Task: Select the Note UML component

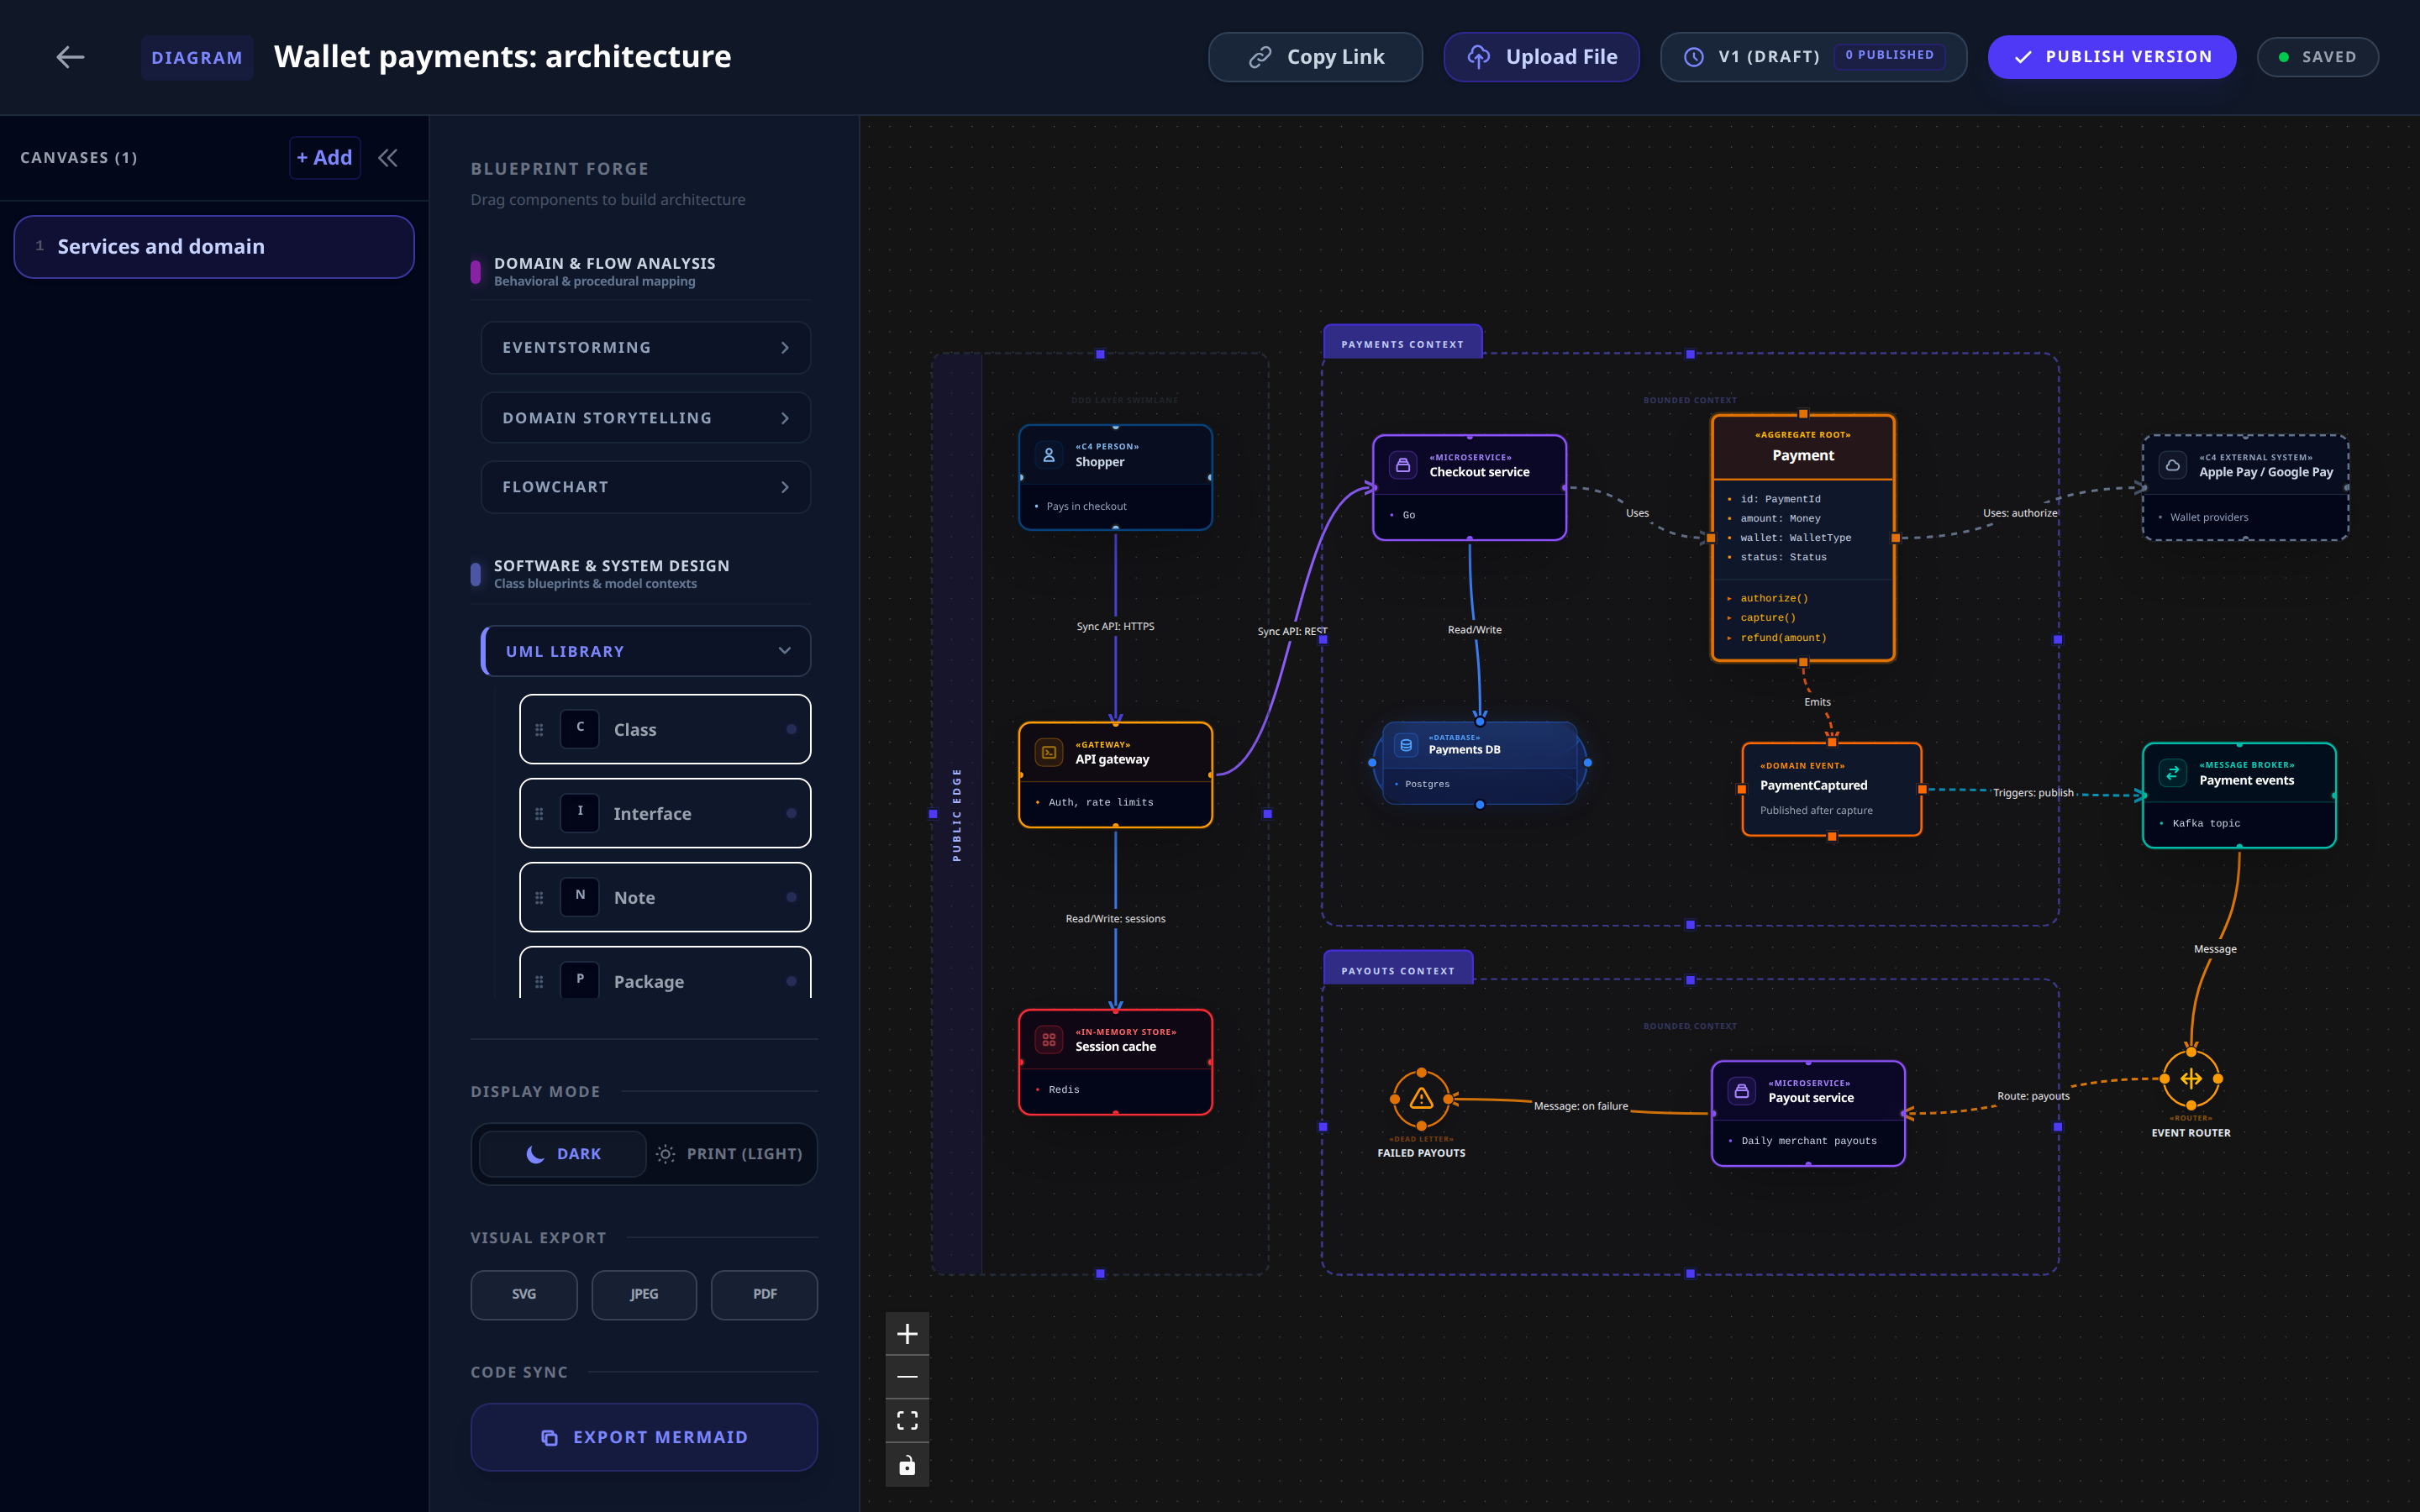Action: click(x=665, y=897)
